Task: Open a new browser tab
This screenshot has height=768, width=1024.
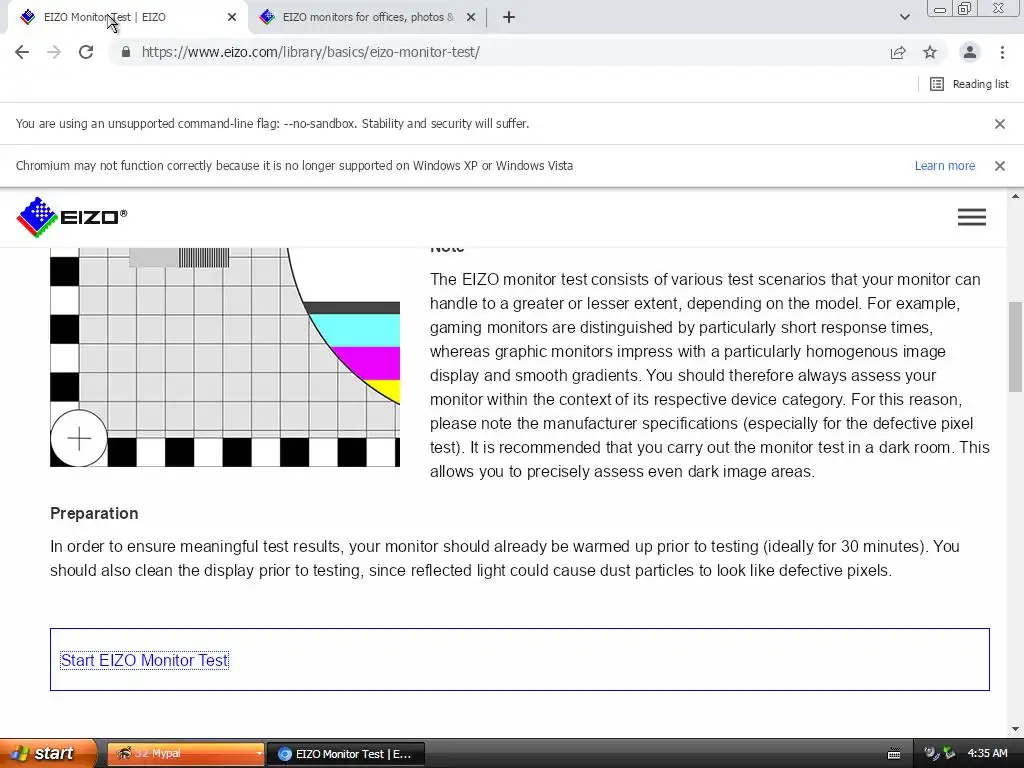Action: 509,17
